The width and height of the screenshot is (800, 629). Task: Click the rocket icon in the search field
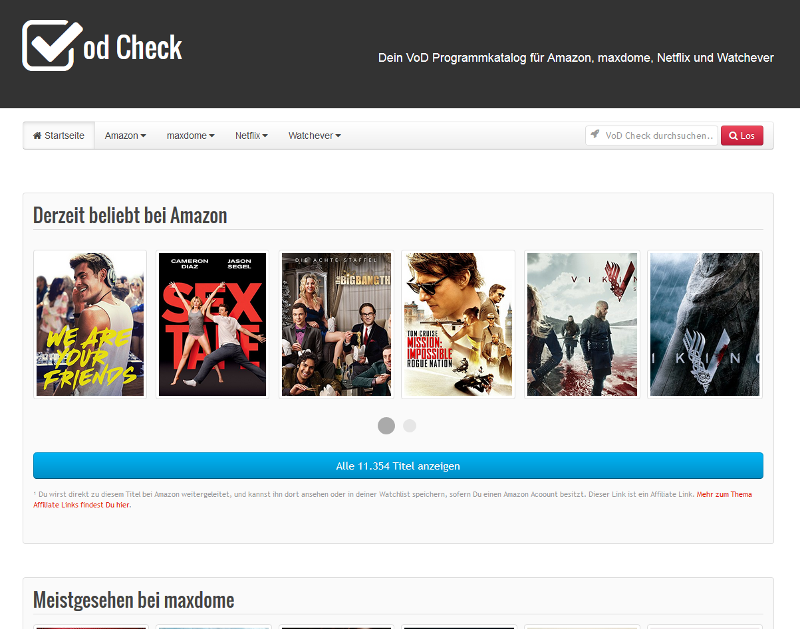595,134
